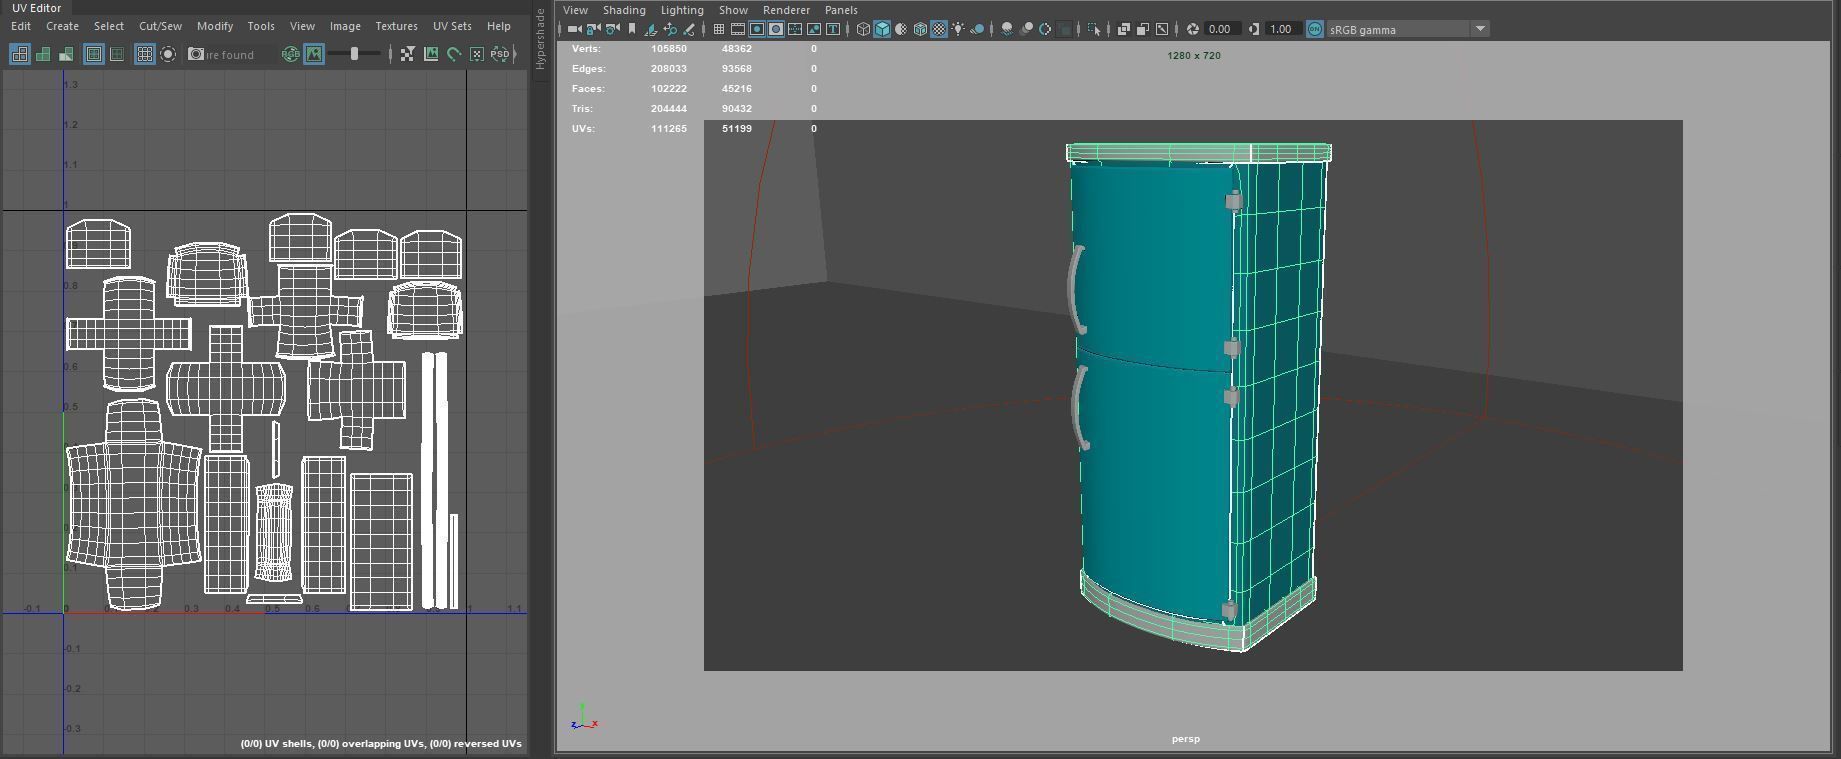This screenshot has width=1841, height=759.
Task: Use default material icon
Action: click(x=901, y=29)
